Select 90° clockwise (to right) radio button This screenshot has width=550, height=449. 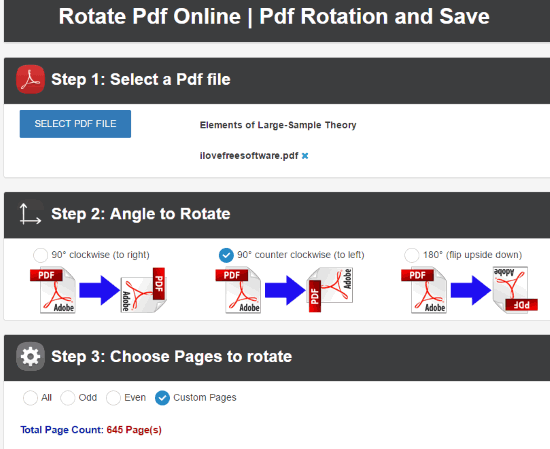point(40,255)
